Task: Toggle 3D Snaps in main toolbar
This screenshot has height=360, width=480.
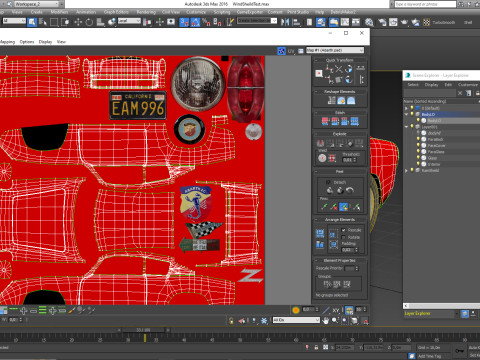Action: (184, 22)
